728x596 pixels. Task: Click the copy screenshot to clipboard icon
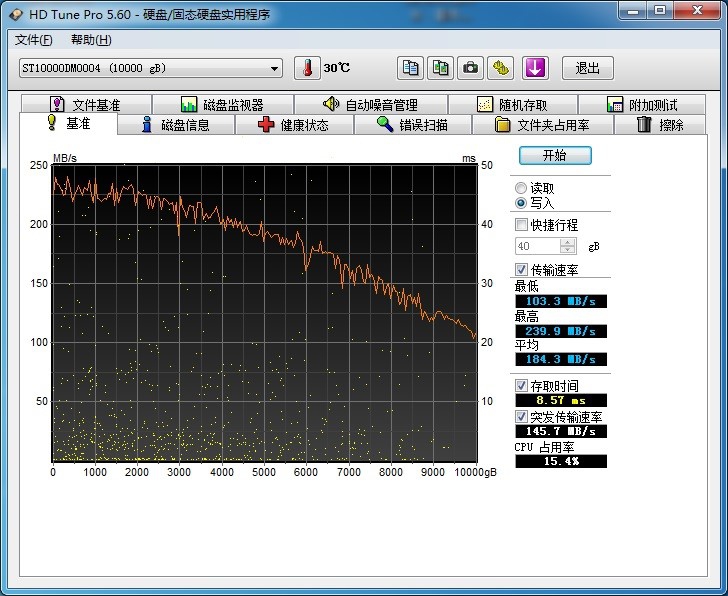pyautogui.click(x=440, y=68)
